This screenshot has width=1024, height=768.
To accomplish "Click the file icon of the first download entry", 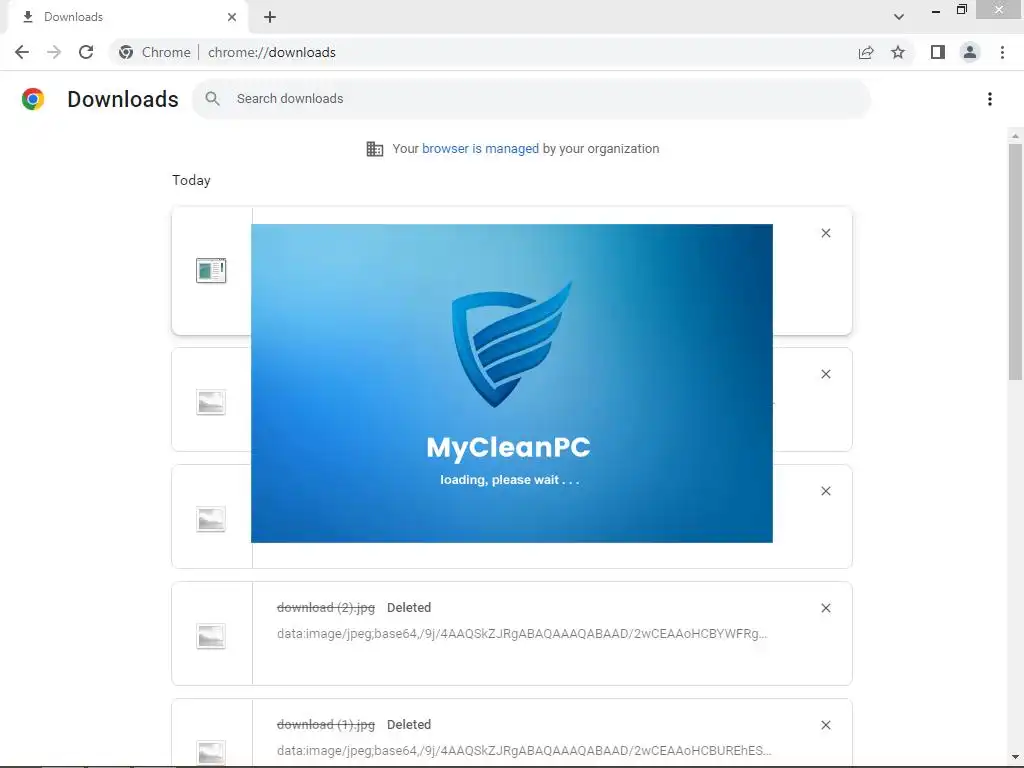I will coord(211,270).
